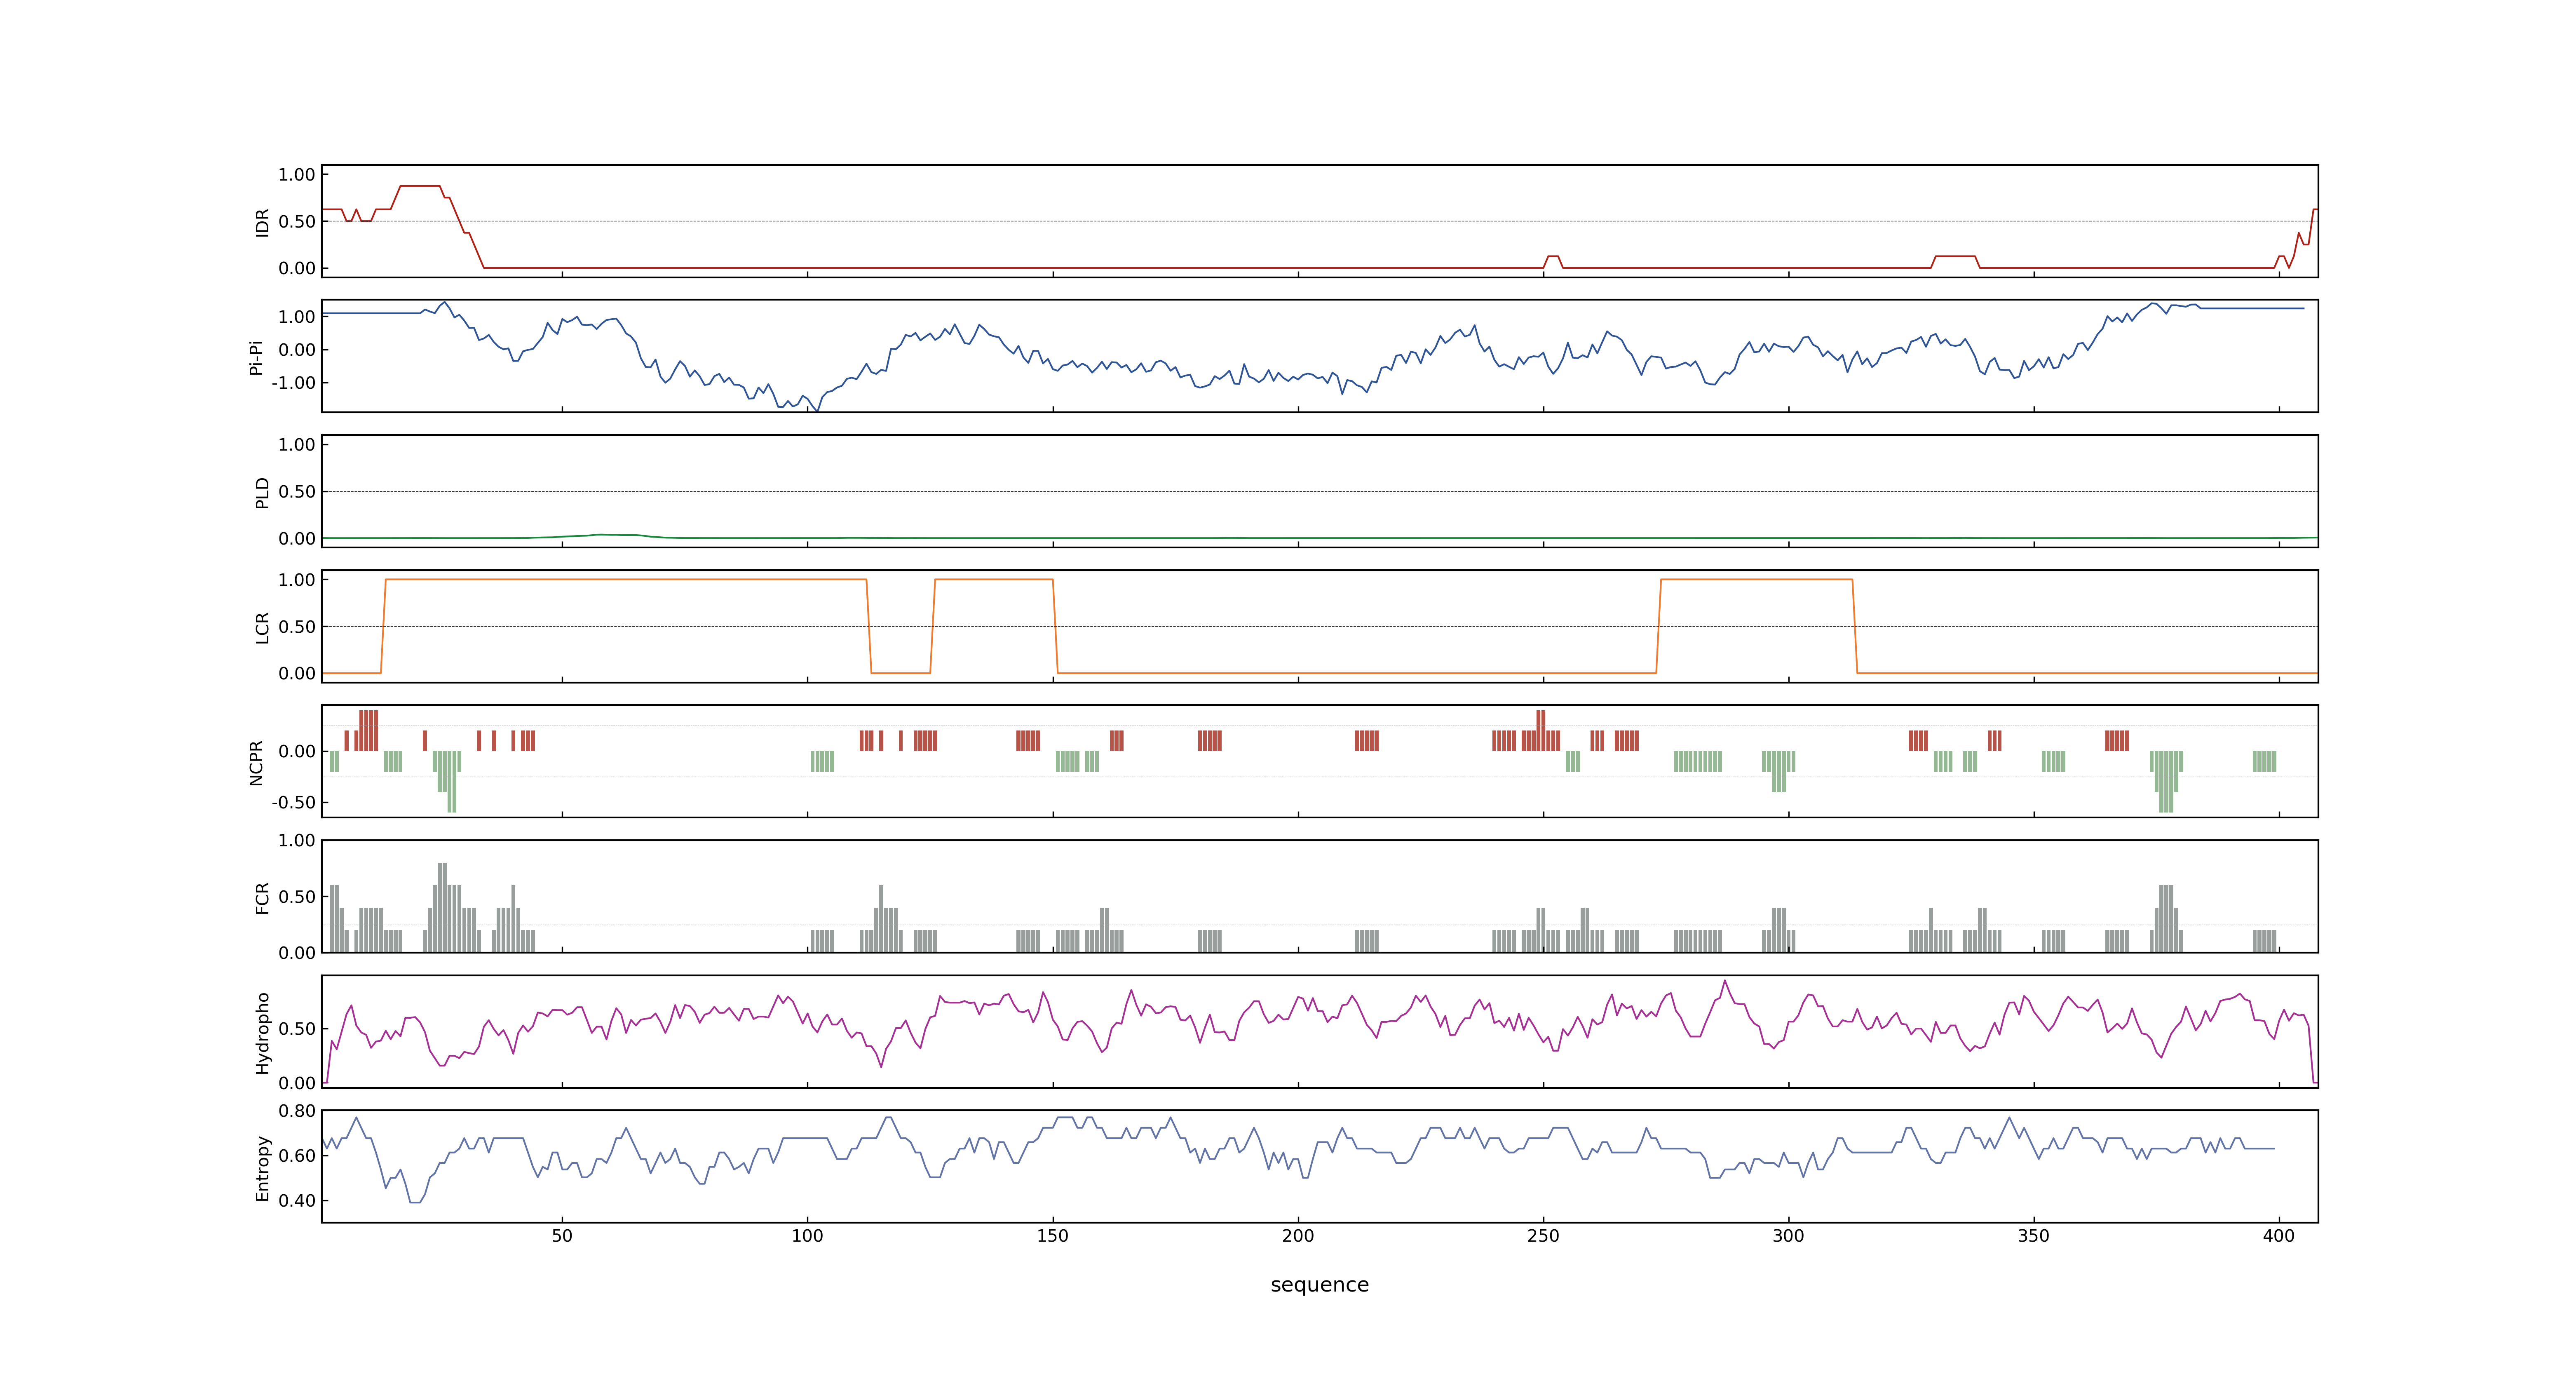The width and height of the screenshot is (2576, 1374).
Task: Click the 1.00 tick on PLD axis
Action: pyautogui.click(x=297, y=445)
